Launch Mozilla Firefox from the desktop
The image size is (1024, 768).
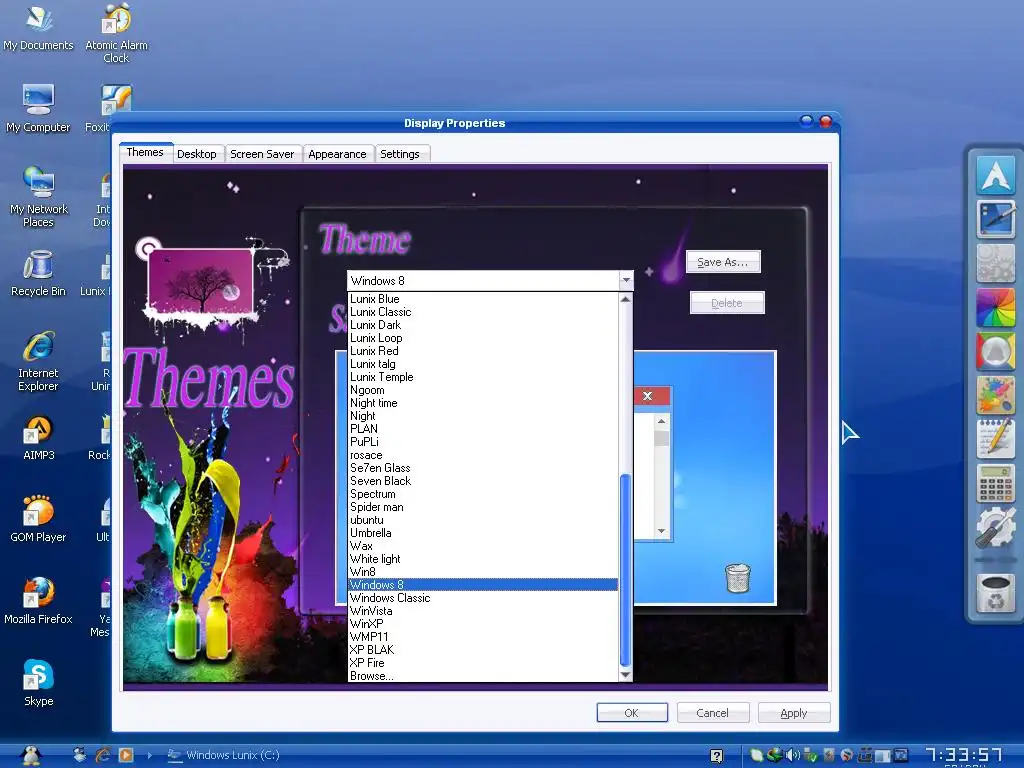[38, 601]
